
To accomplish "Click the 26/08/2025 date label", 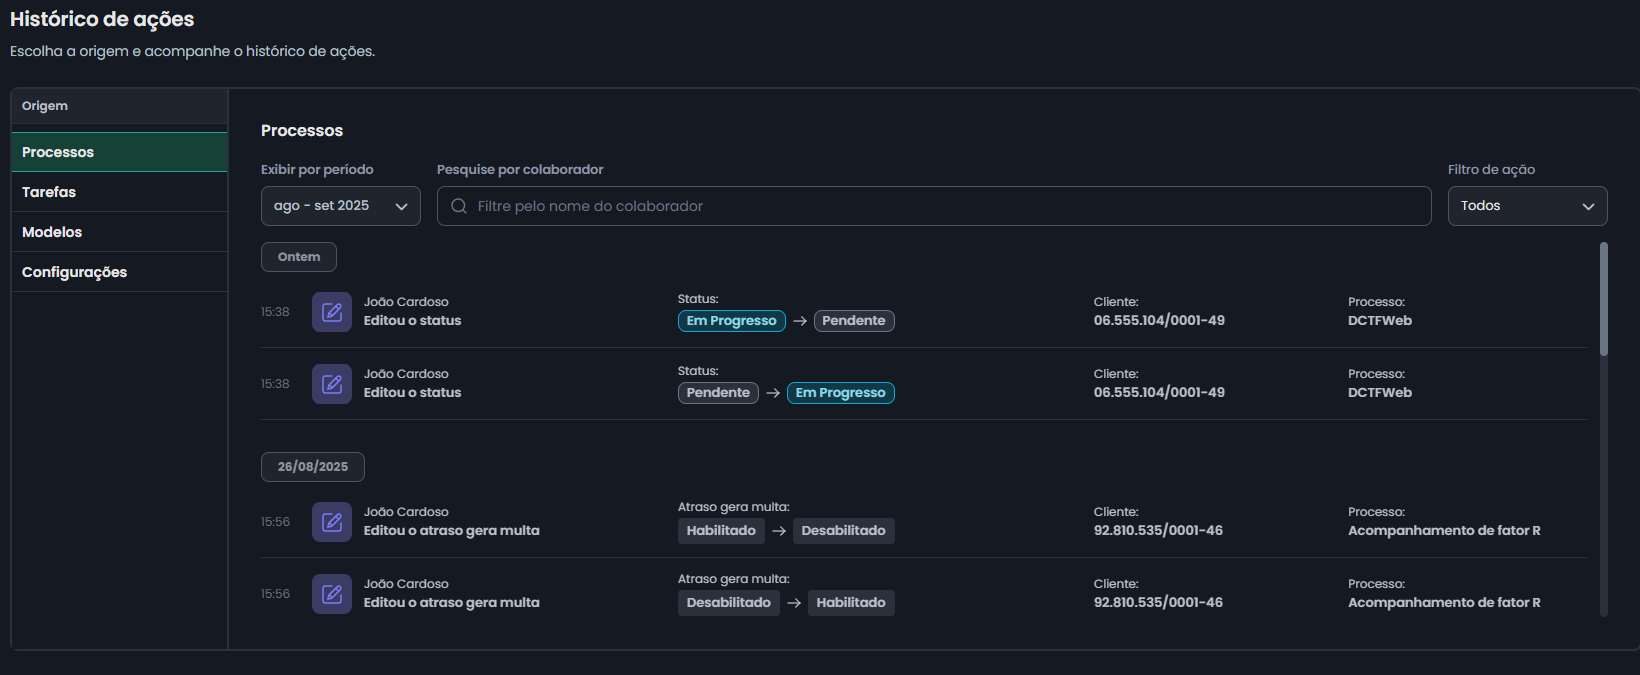I will coord(313,467).
